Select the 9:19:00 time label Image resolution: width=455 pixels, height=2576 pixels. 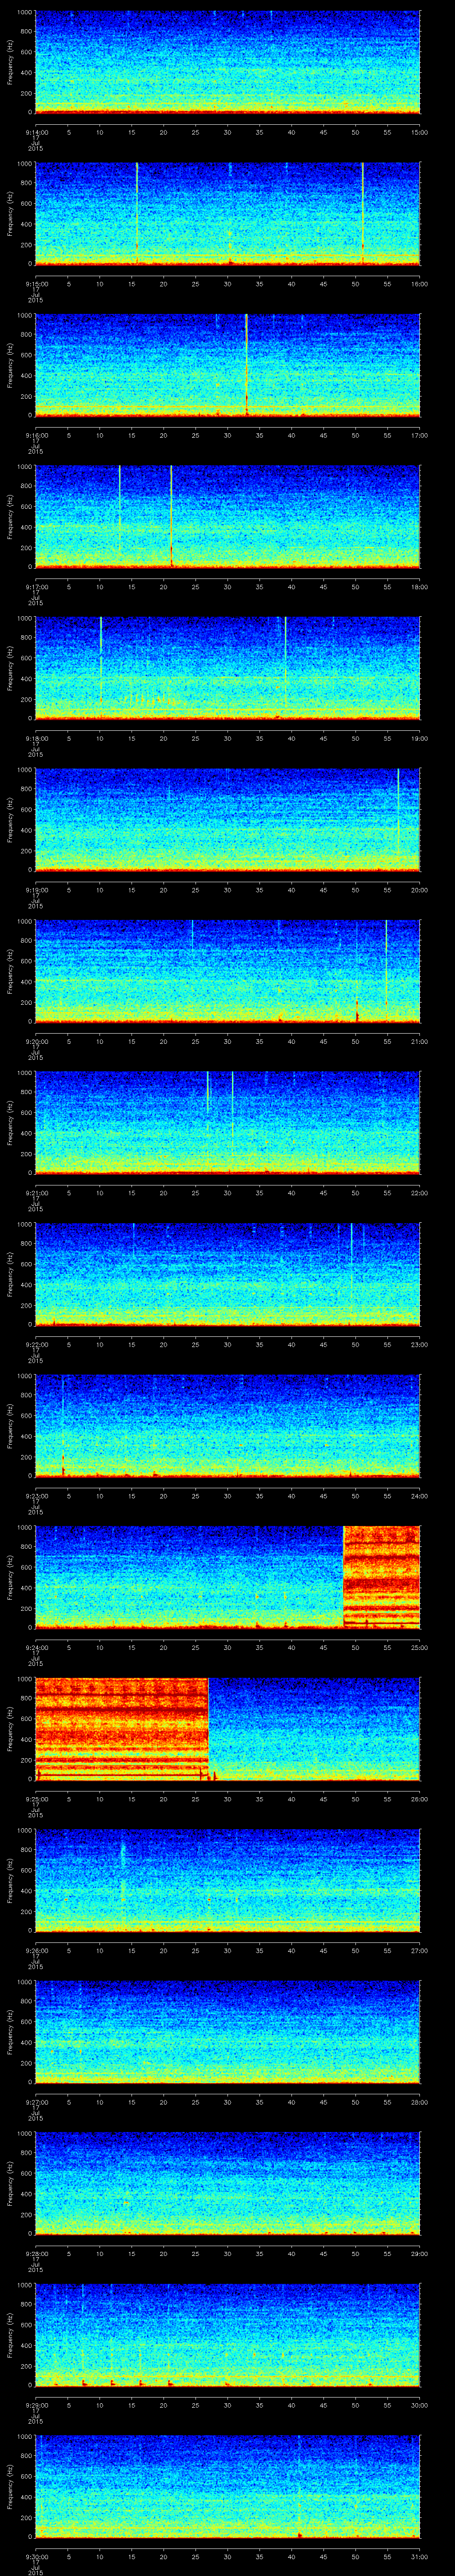pyautogui.click(x=36, y=890)
